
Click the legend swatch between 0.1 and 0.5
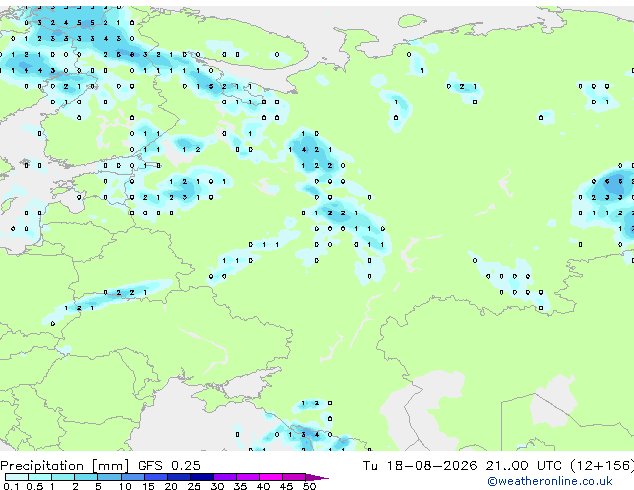(17, 477)
